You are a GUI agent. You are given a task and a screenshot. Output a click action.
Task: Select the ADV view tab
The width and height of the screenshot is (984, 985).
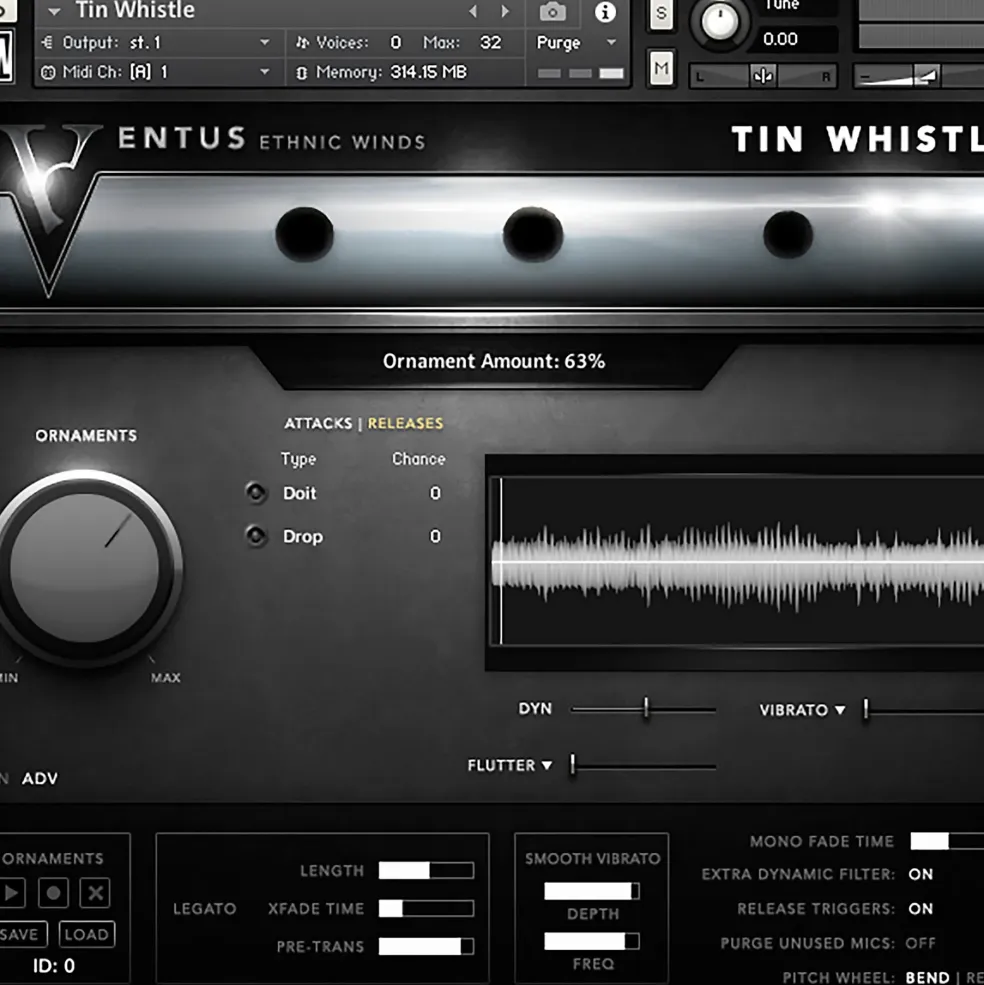point(40,779)
